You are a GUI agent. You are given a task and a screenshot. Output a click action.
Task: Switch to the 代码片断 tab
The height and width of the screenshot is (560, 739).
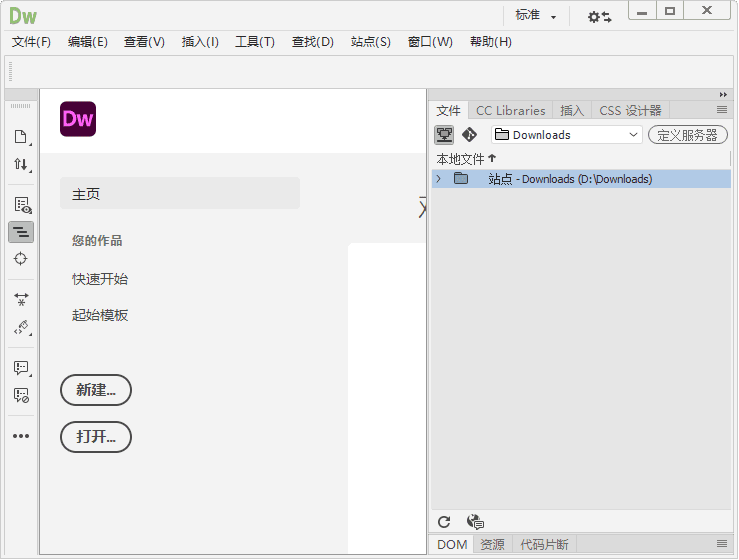click(x=544, y=544)
